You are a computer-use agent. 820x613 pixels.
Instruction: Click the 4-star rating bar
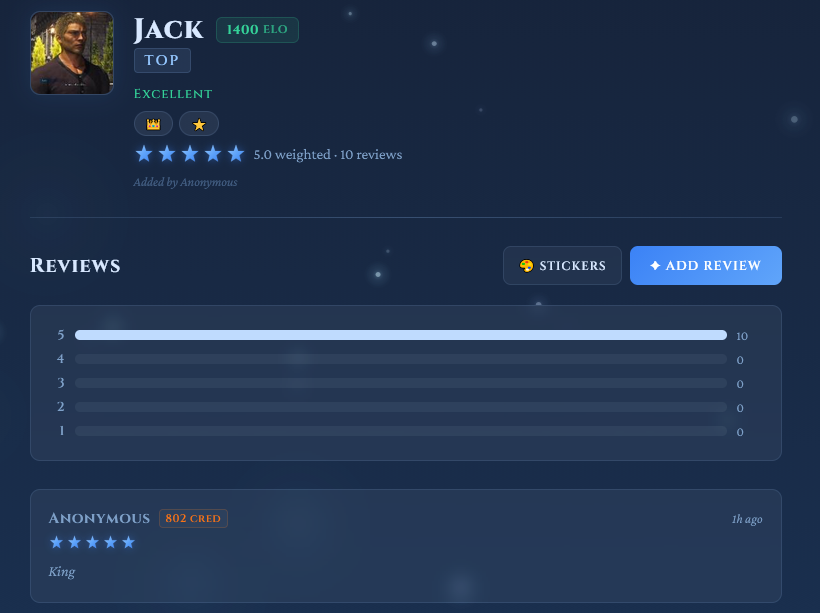click(401, 359)
